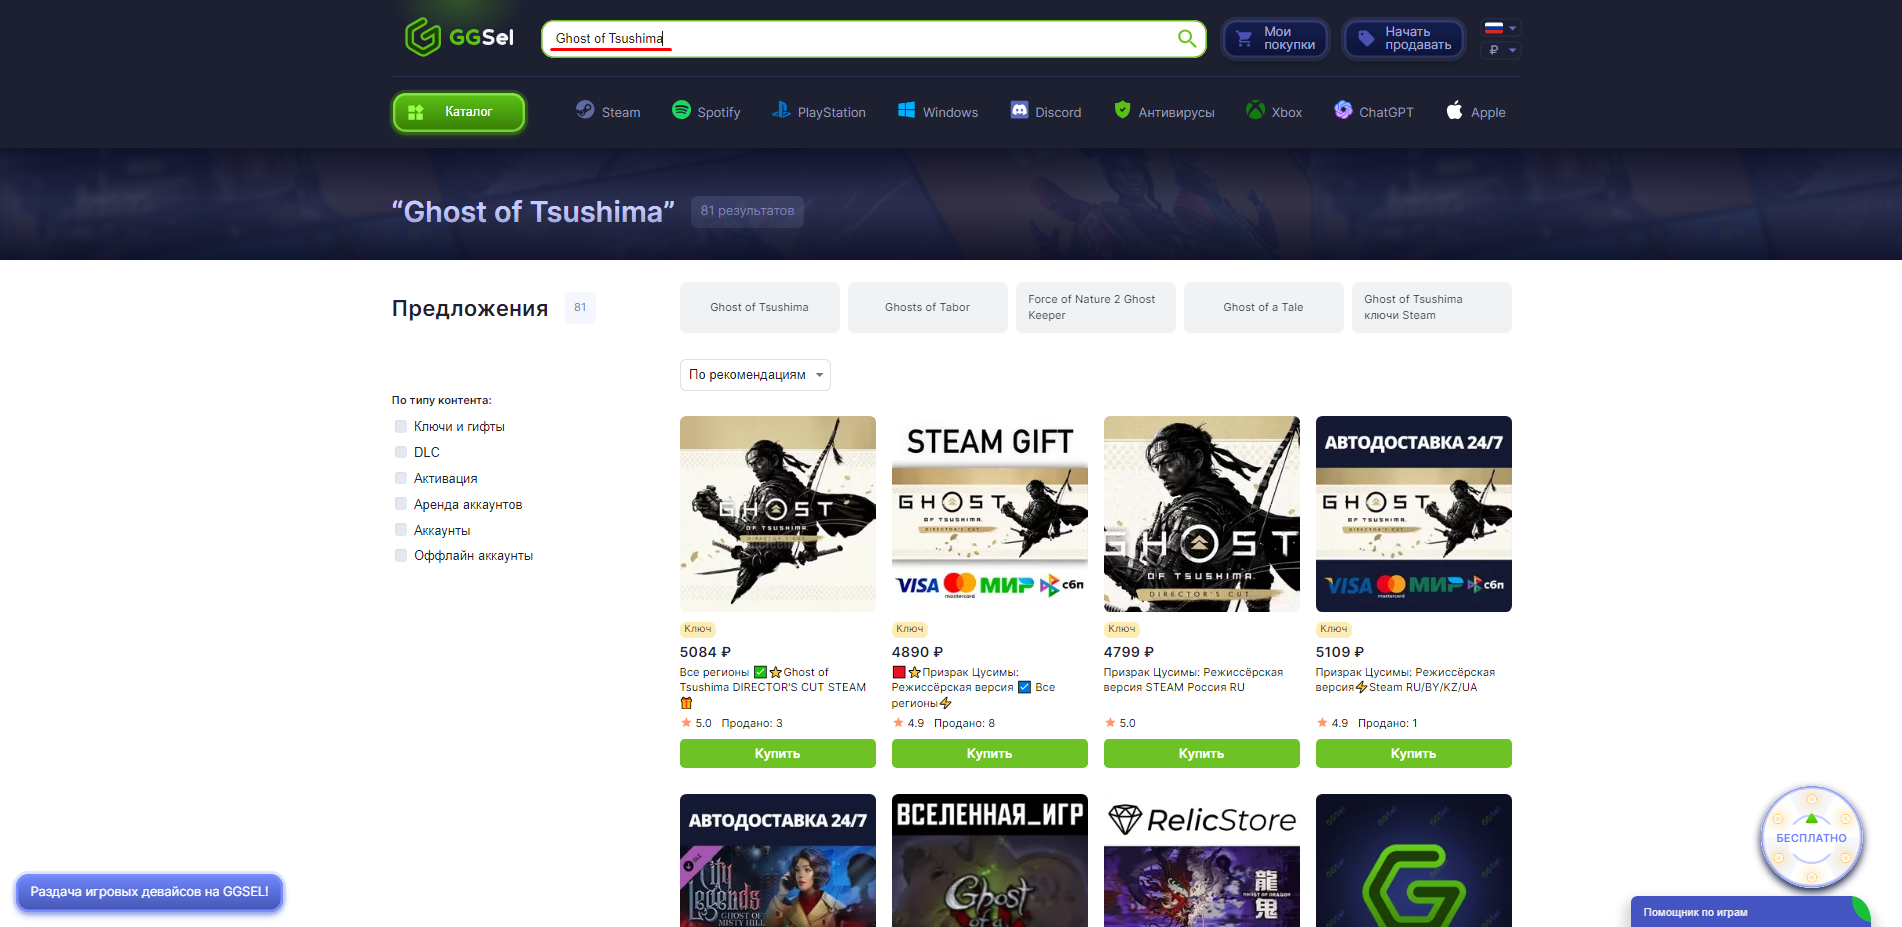Click the Spotify icon in navigation
Screen dimensions: 1902x927
(x=681, y=110)
